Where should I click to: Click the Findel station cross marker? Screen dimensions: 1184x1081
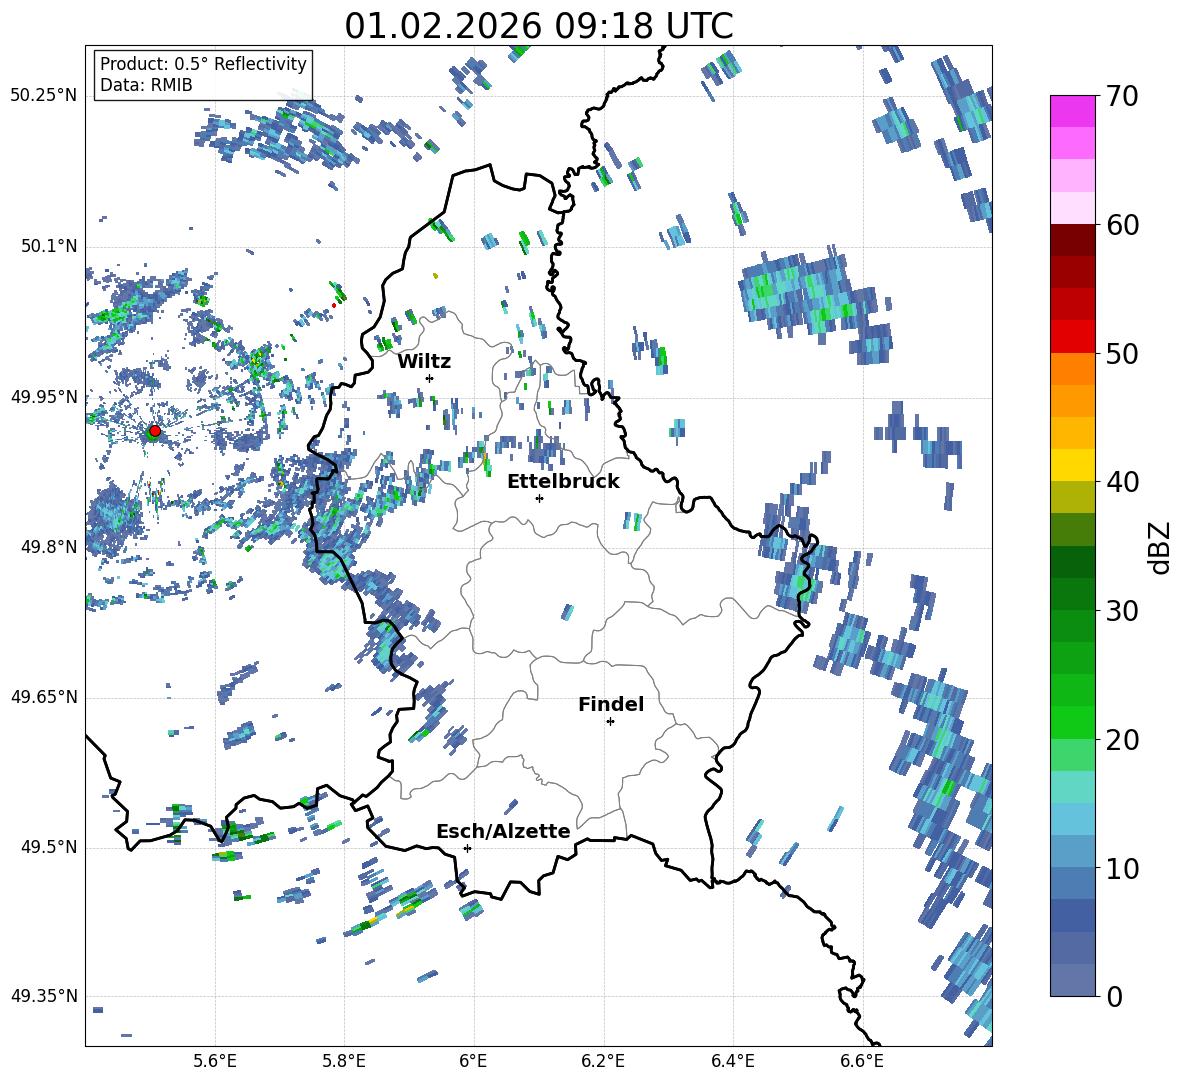(x=610, y=721)
